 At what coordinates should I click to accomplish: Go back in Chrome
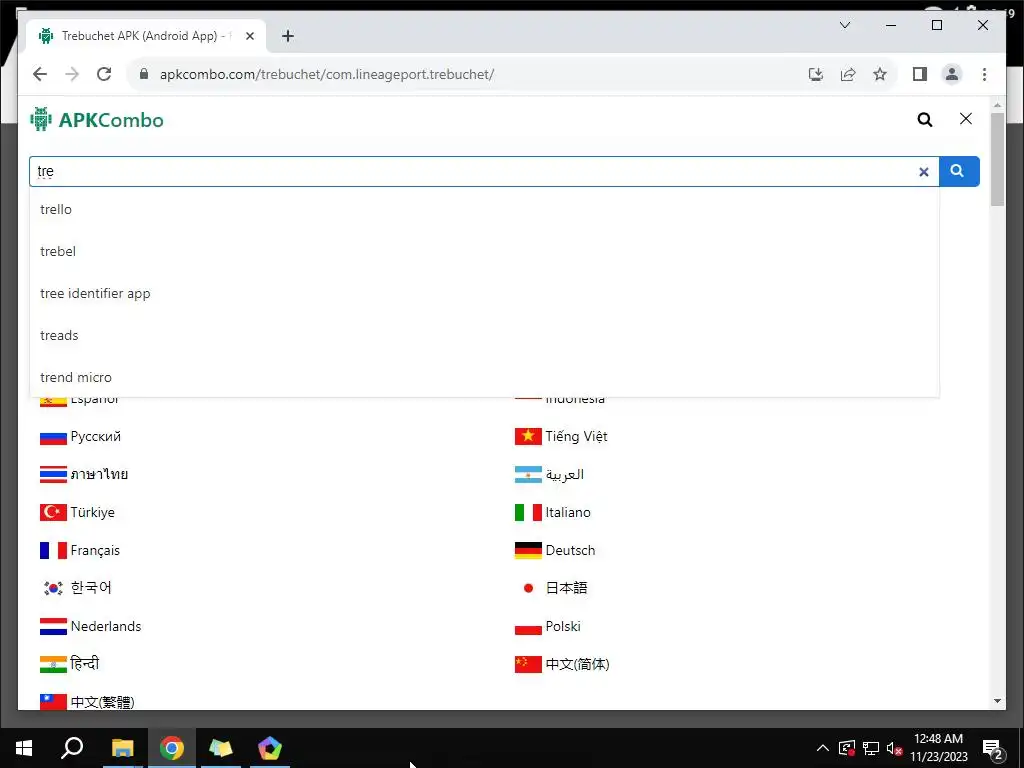(x=40, y=74)
